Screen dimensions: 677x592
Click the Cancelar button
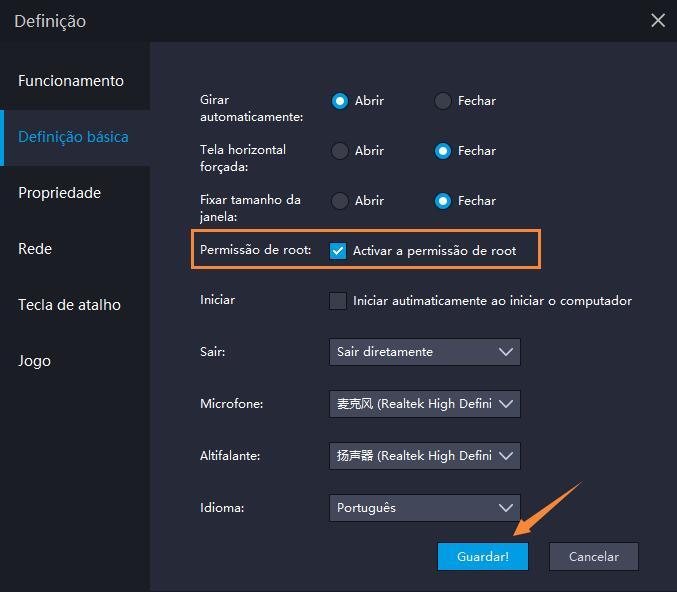(594, 557)
